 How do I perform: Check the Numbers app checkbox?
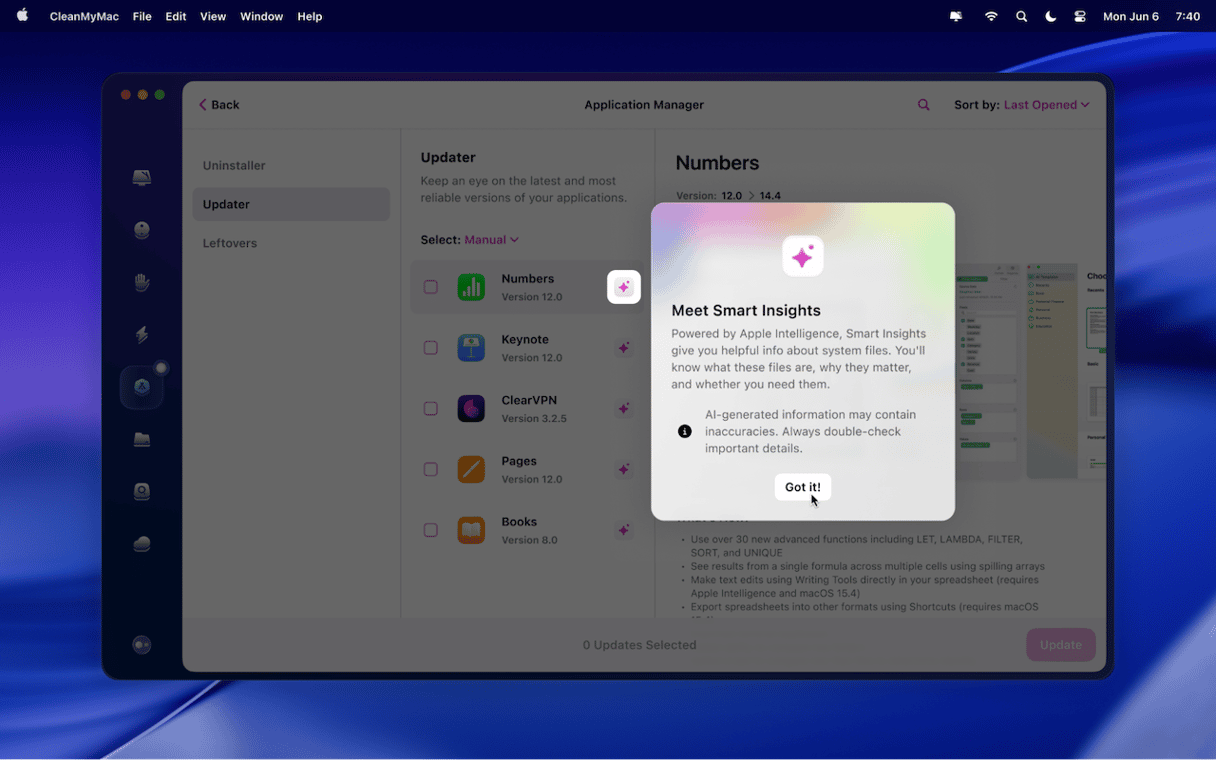click(x=431, y=287)
